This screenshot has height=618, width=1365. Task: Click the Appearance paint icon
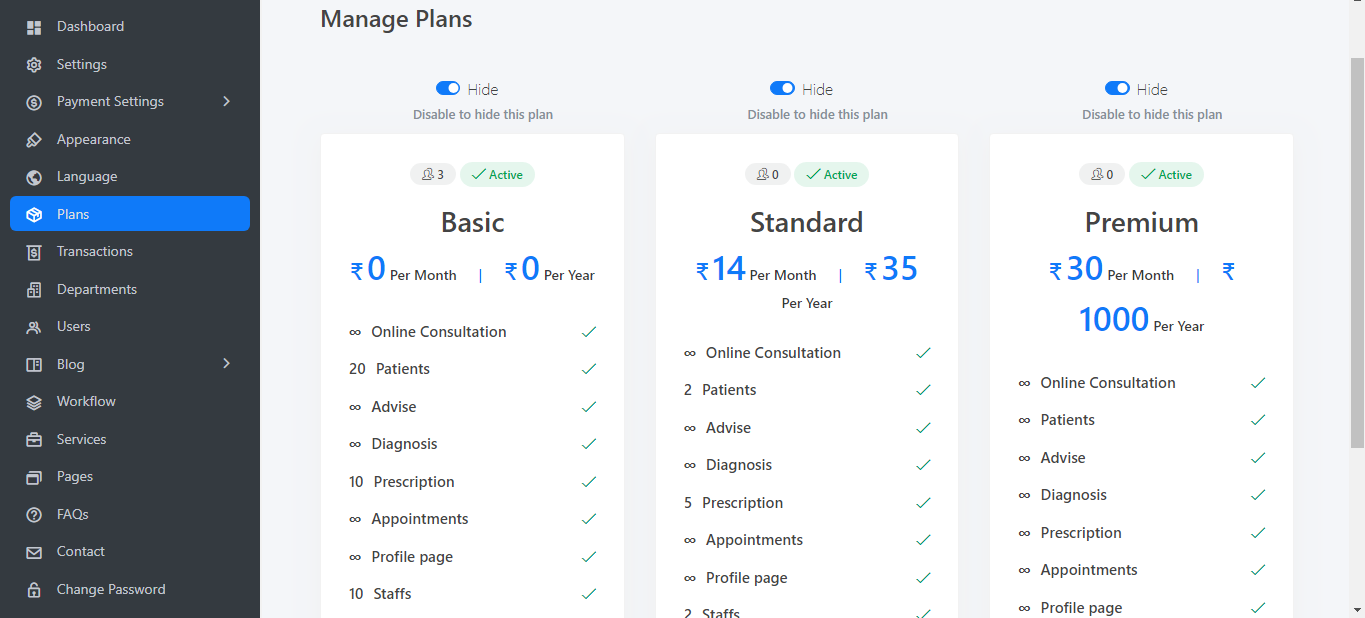point(34,140)
